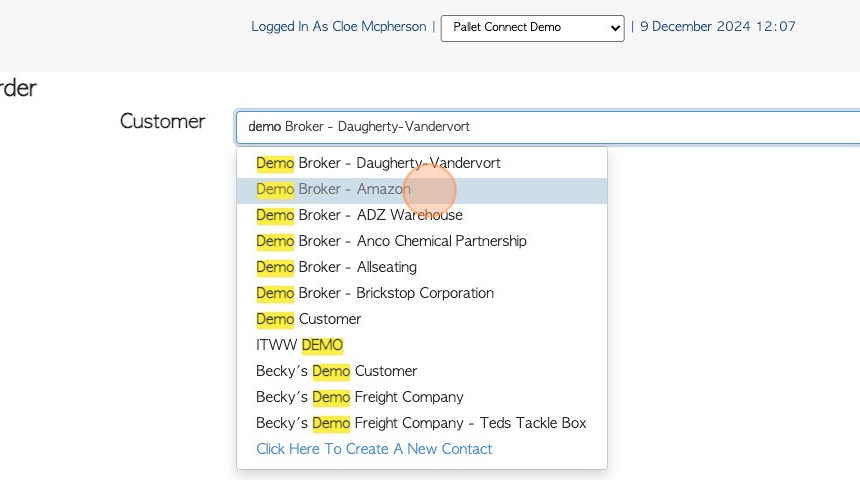The image size is (860, 480).
Task: Select Demo Broker - ADZ Warehouse option
Action: tap(422, 215)
